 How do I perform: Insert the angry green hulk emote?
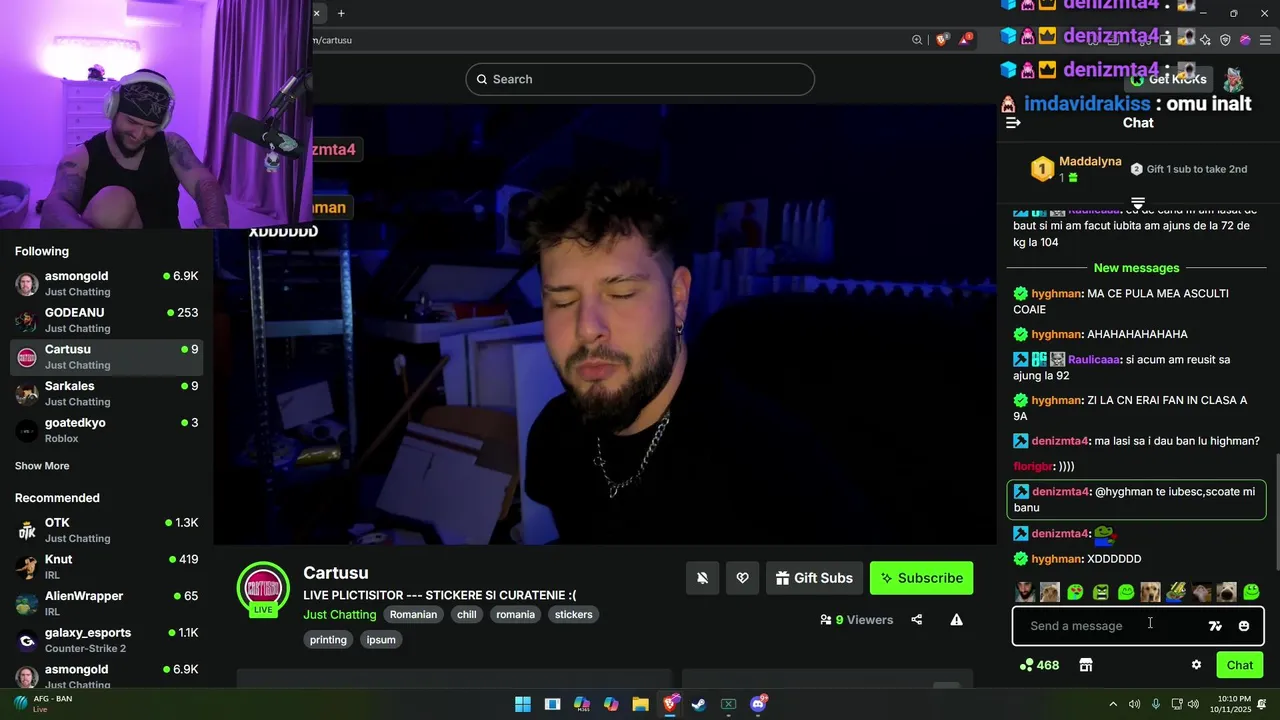1100,592
